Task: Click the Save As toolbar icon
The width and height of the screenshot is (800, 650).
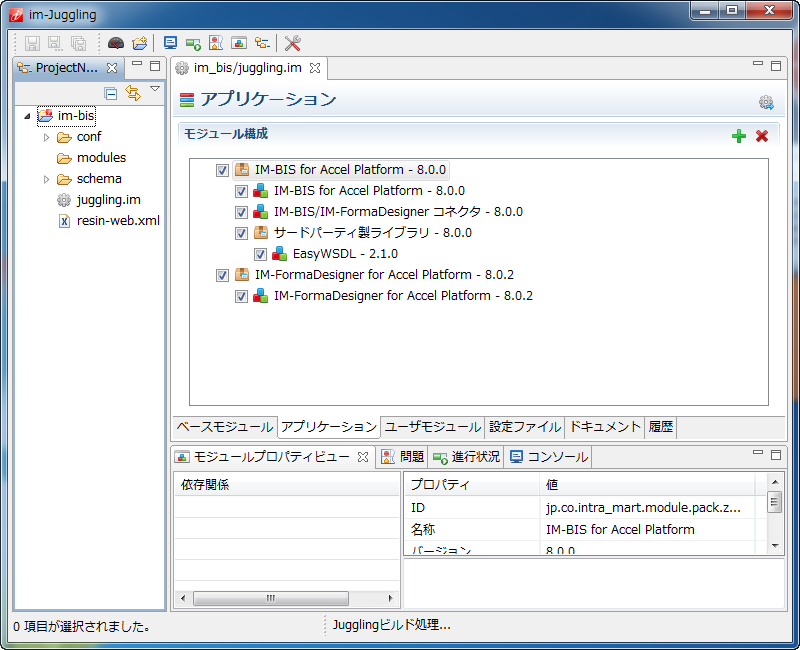Action: pos(55,43)
